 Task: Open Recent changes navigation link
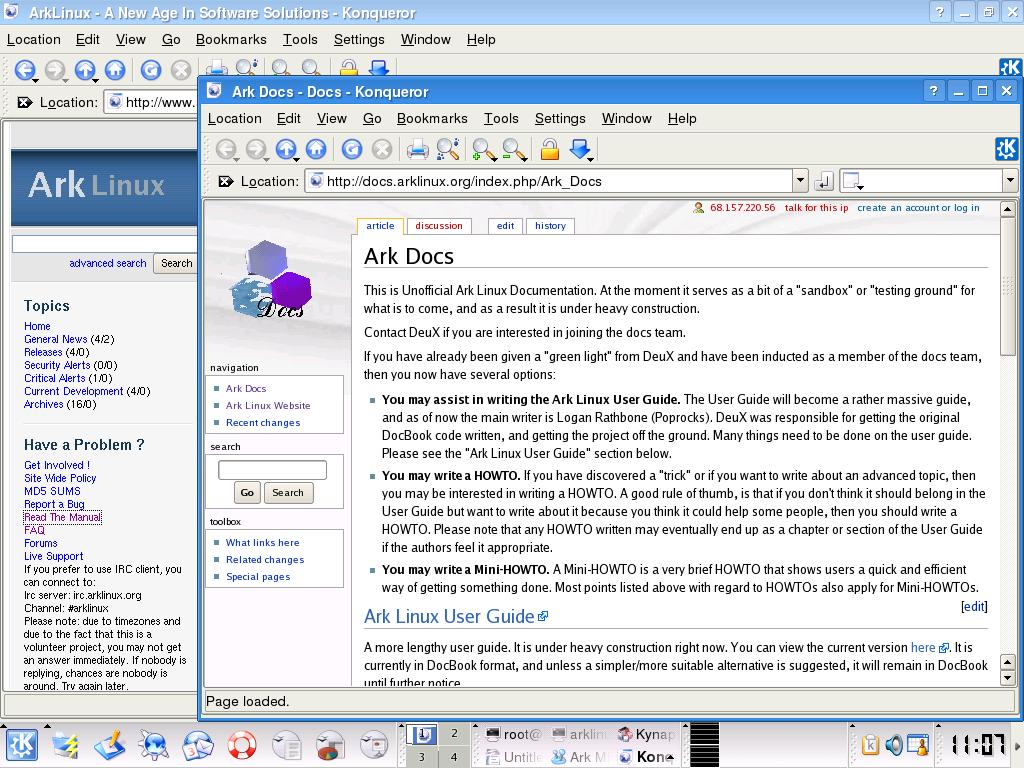pyautogui.click(x=263, y=423)
